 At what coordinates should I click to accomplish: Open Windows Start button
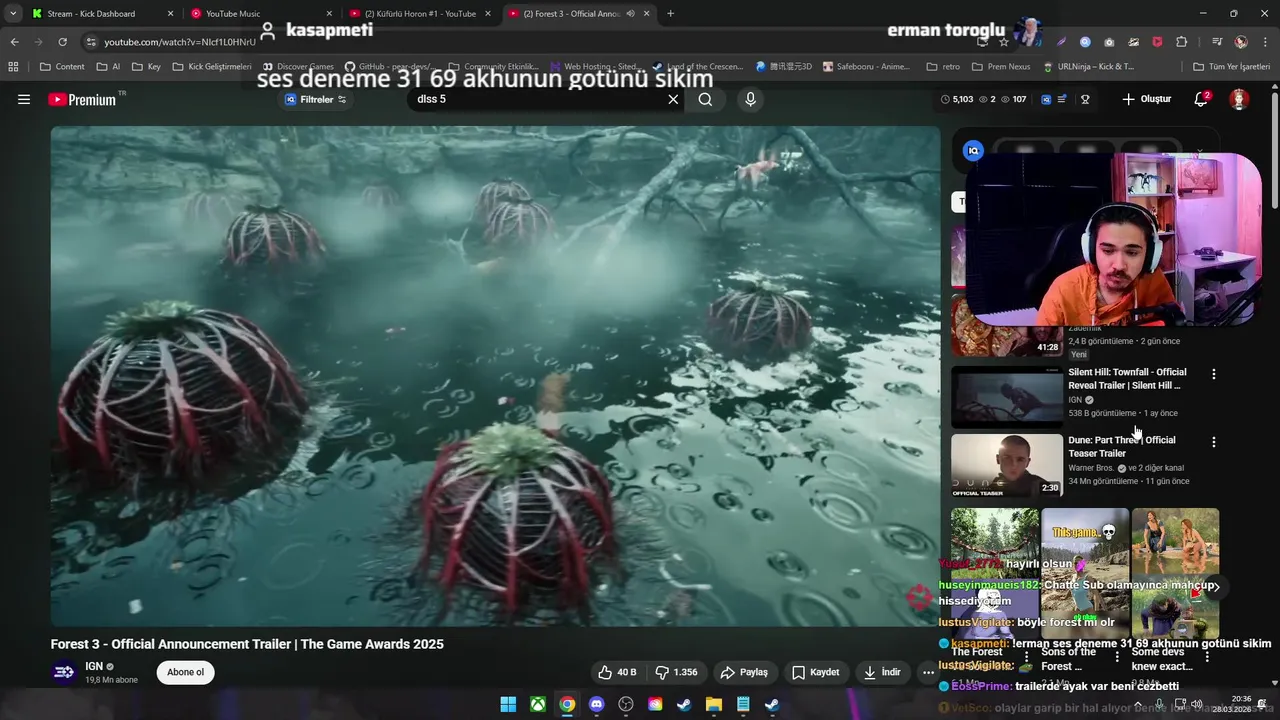pyautogui.click(x=508, y=704)
